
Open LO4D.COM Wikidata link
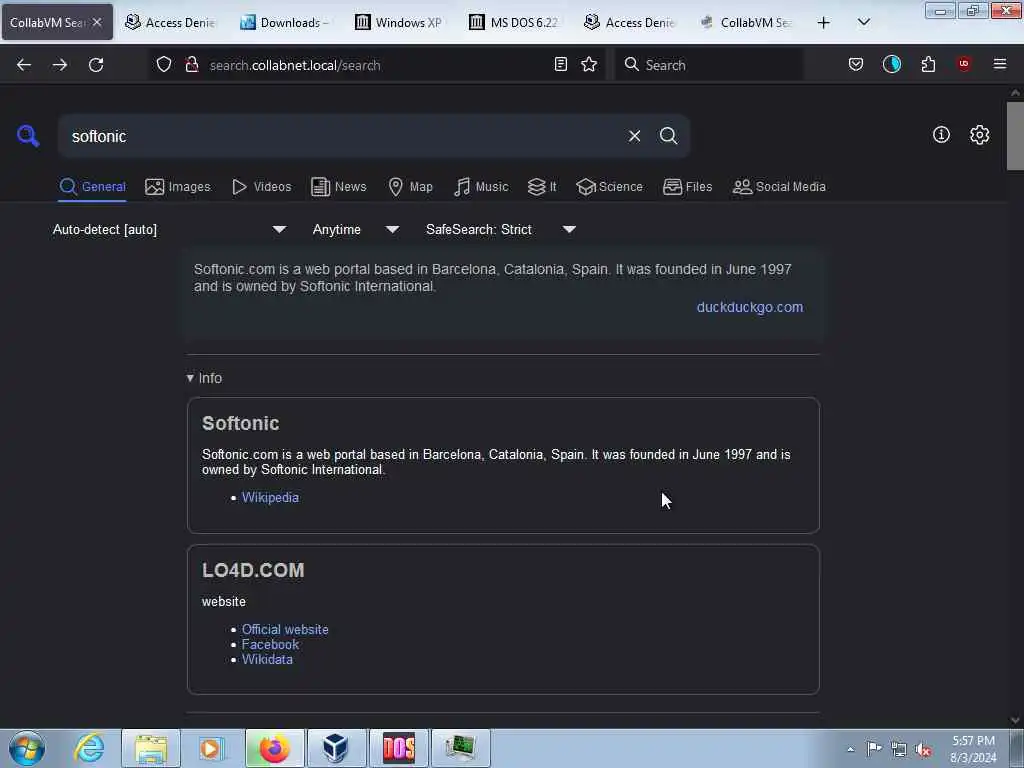click(267, 660)
